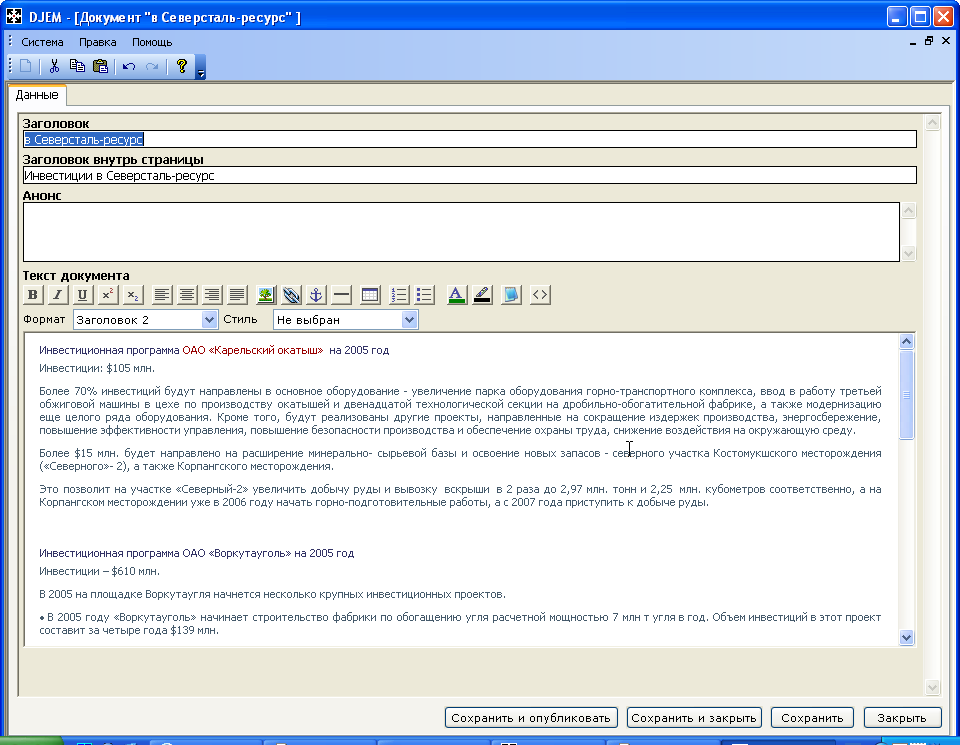Screen dimensions: 960x745
Task: Click the Анонс scrollbar down arrow
Action: [909, 253]
